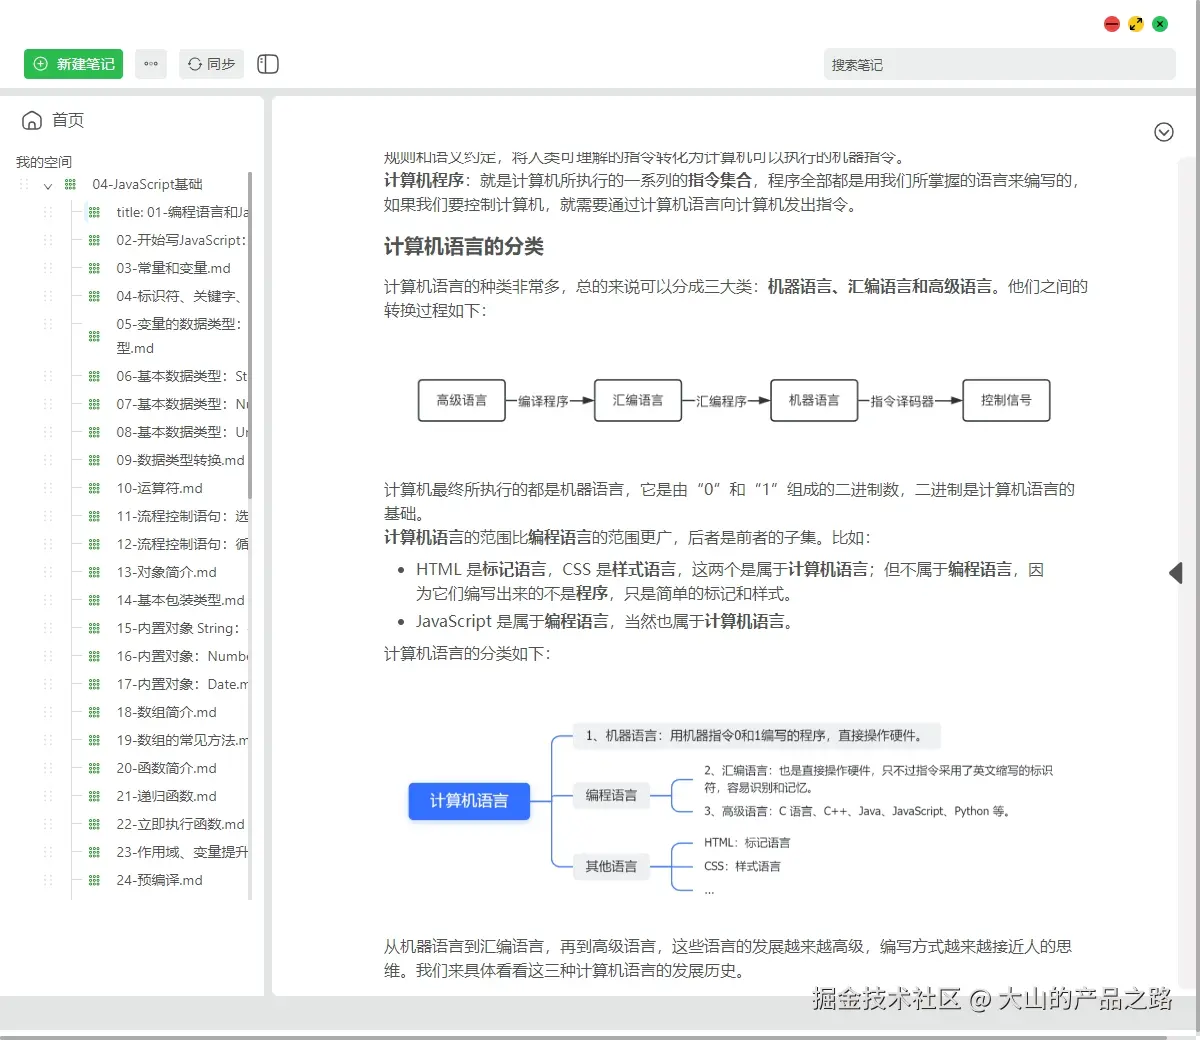The image size is (1200, 1040).
Task: Open note 12-流程控制语句
Action: click(x=182, y=544)
